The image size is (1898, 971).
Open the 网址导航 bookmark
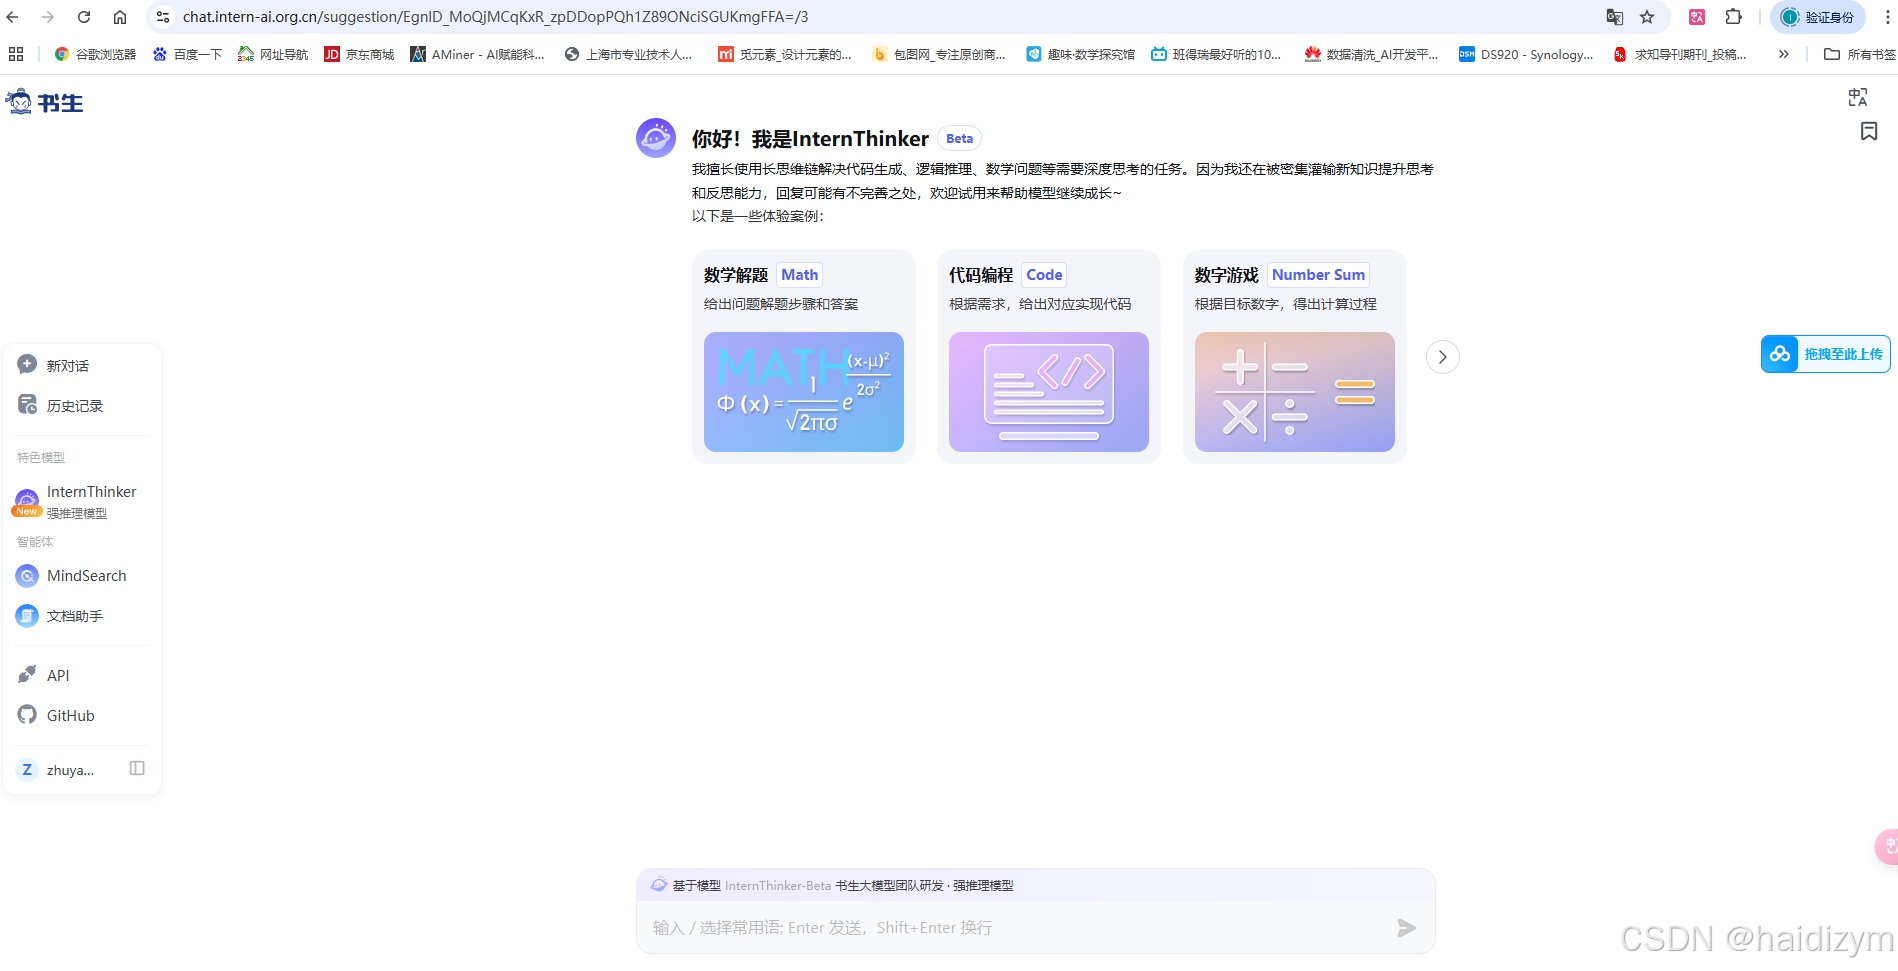pos(273,54)
